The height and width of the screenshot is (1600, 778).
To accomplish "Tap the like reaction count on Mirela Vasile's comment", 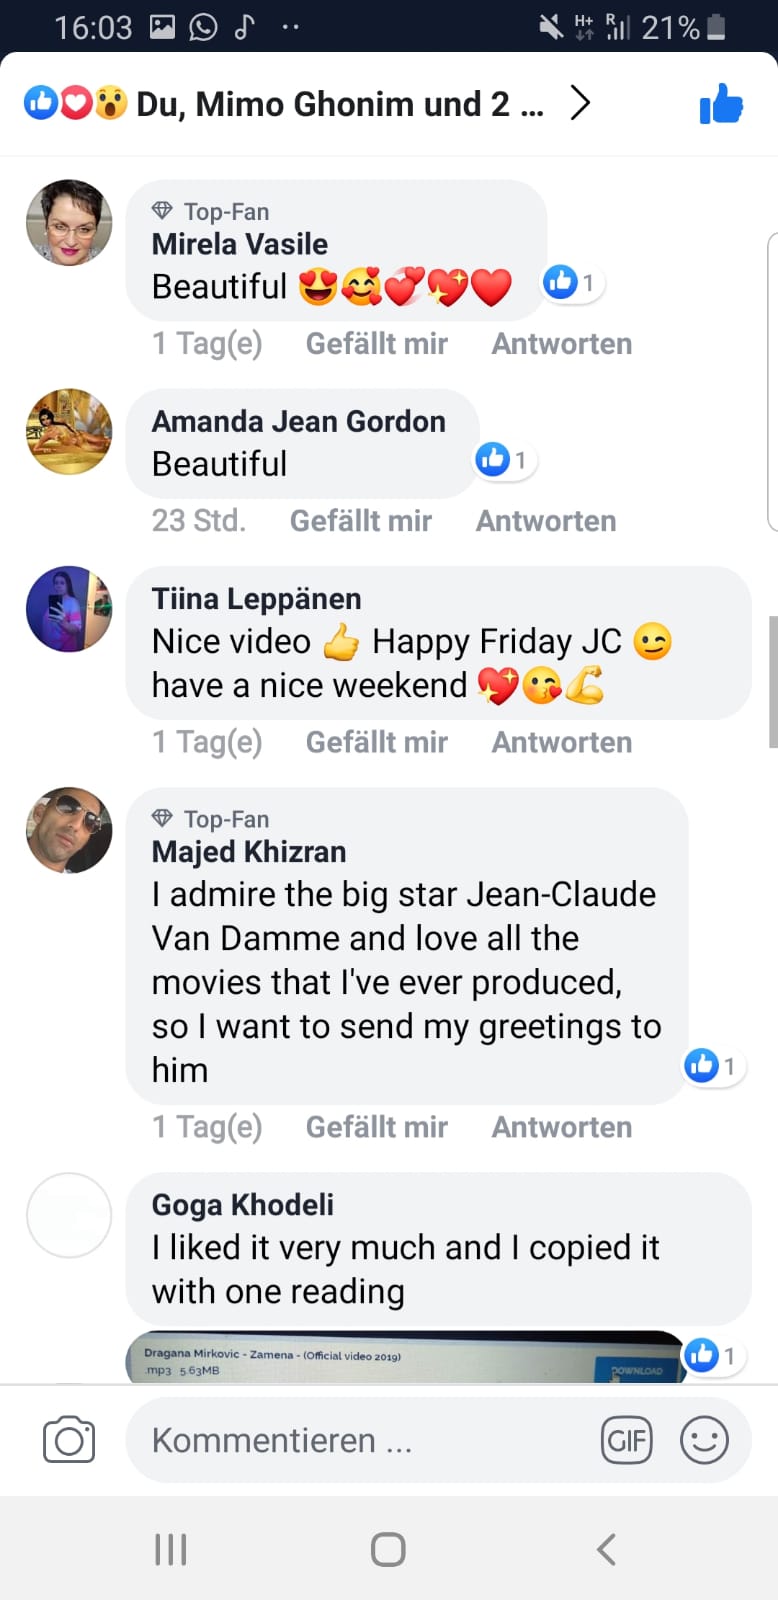I will 573,283.
